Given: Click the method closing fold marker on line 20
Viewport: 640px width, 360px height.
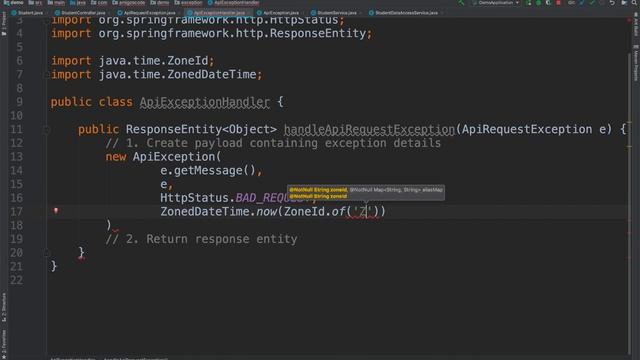Looking at the screenshot, I should [x=46, y=253].
